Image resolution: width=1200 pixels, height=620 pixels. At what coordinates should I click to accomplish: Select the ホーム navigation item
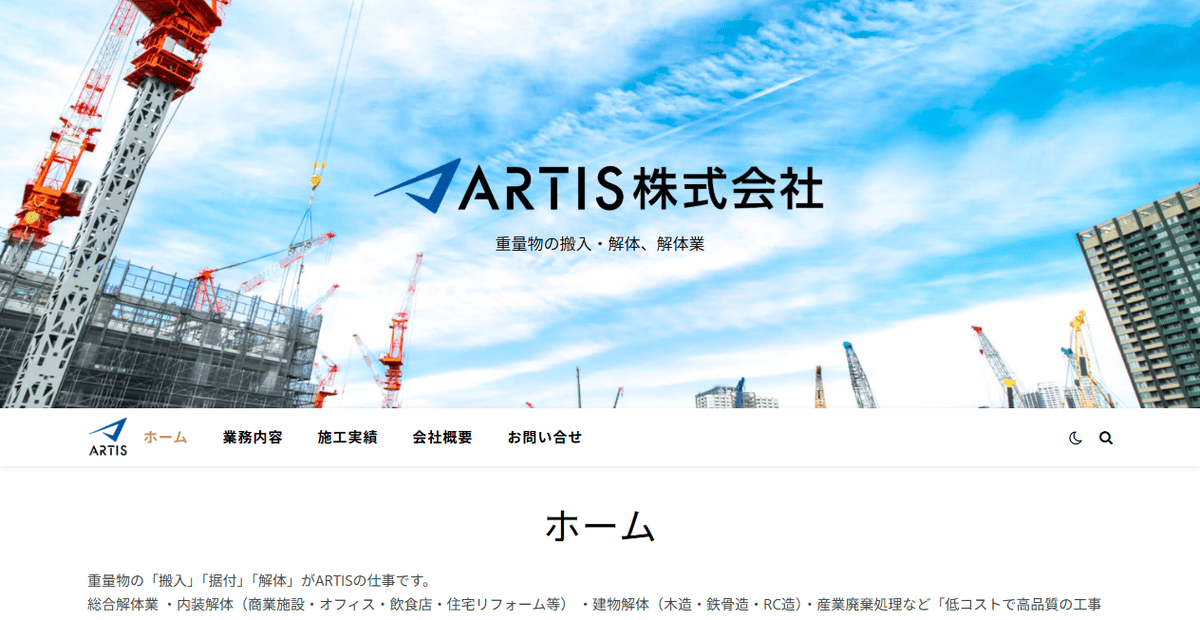point(167,437)
